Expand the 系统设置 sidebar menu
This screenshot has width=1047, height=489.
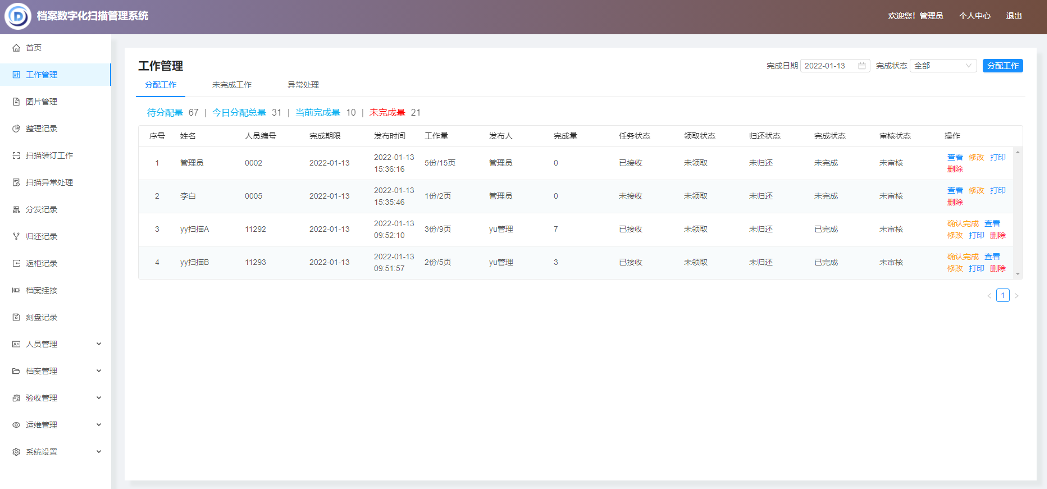click(x=98, y=452)
